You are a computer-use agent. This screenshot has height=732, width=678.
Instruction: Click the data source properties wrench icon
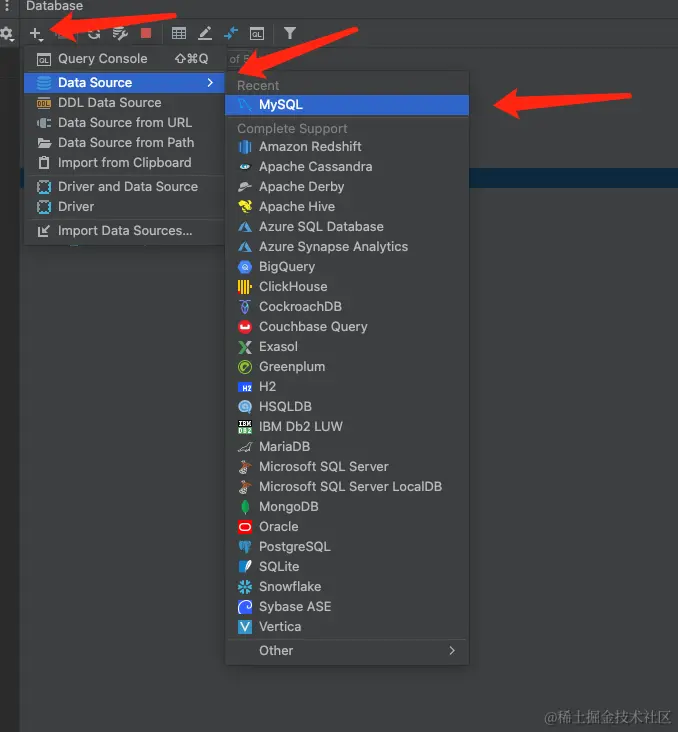[120, 34]
